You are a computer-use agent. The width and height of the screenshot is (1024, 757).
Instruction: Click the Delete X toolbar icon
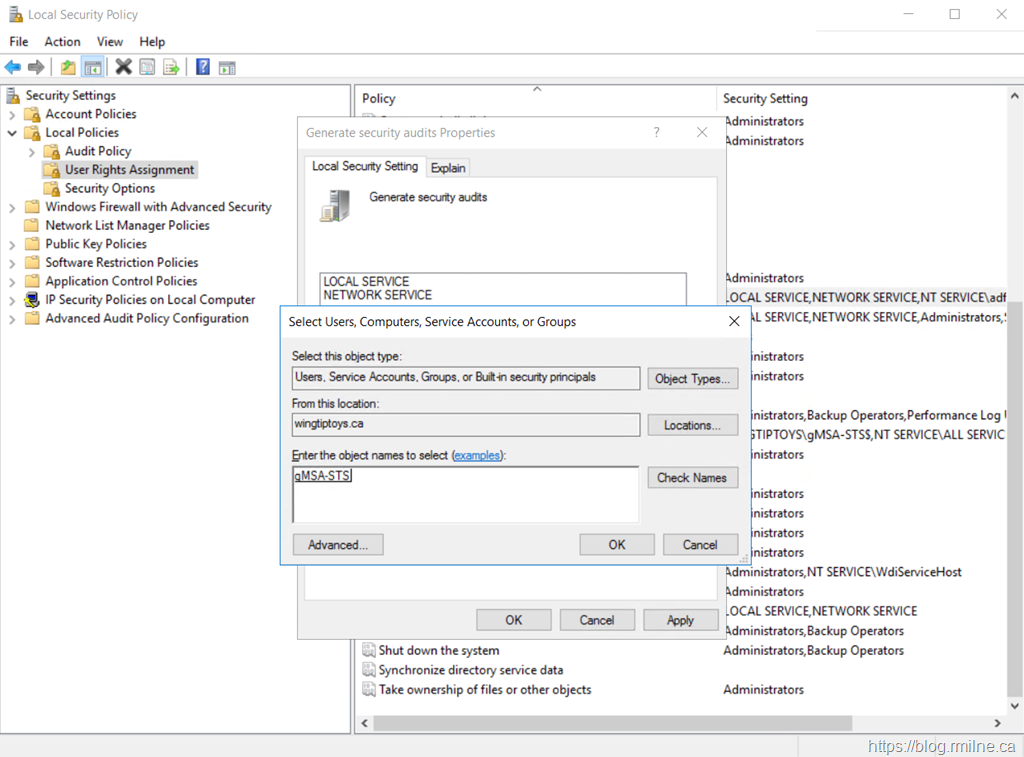point(123,67)
